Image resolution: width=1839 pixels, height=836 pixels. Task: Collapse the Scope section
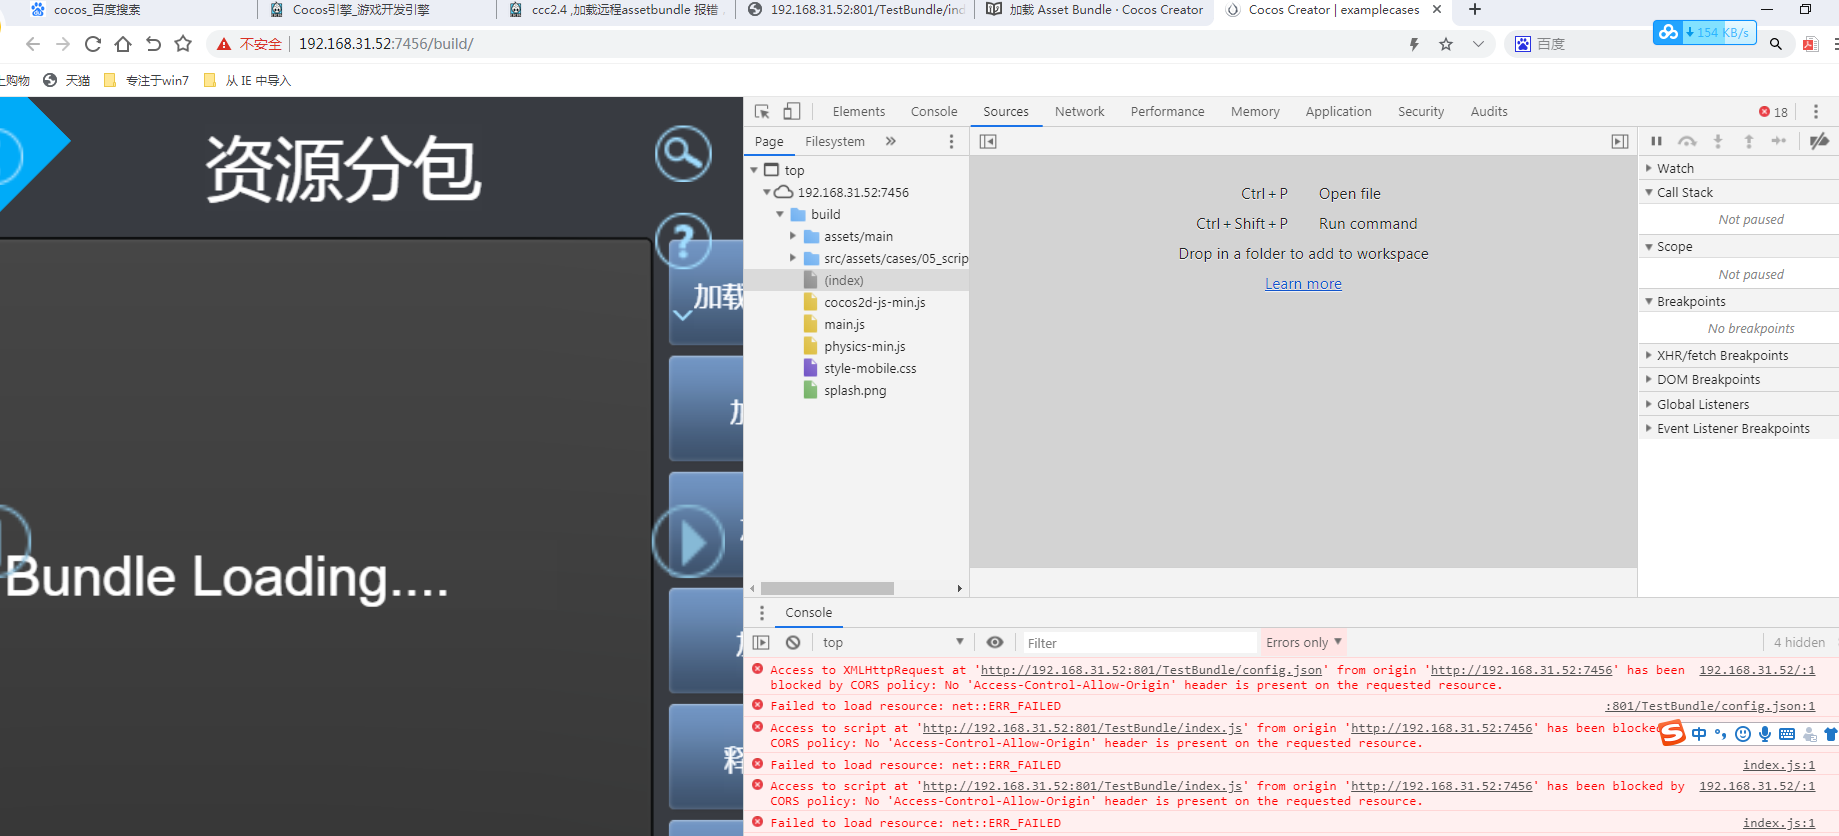(1739, 246)
